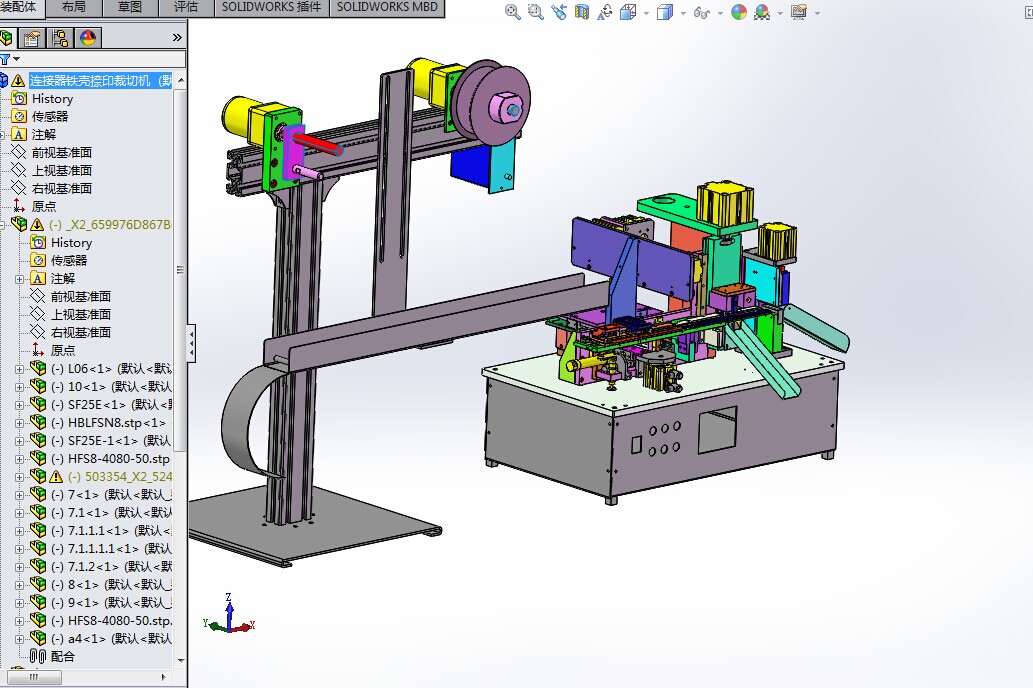The height and width of the screenshot is (688, 1033).
Task: Expand the SF25E<1> component node
Action: 19,405
